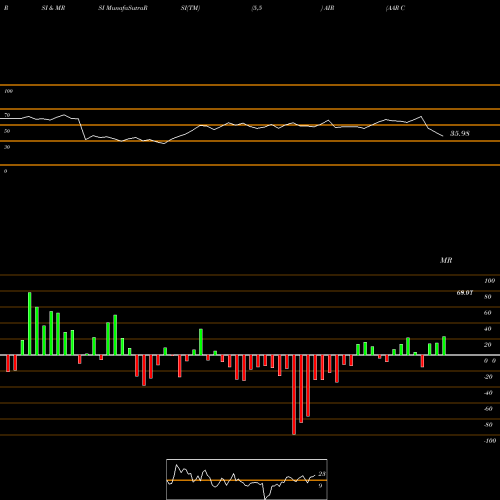The height and width of the screenshot is (500, 500).
Task: Click the '-60' label on the MR axis
Action: click(488, 409)
